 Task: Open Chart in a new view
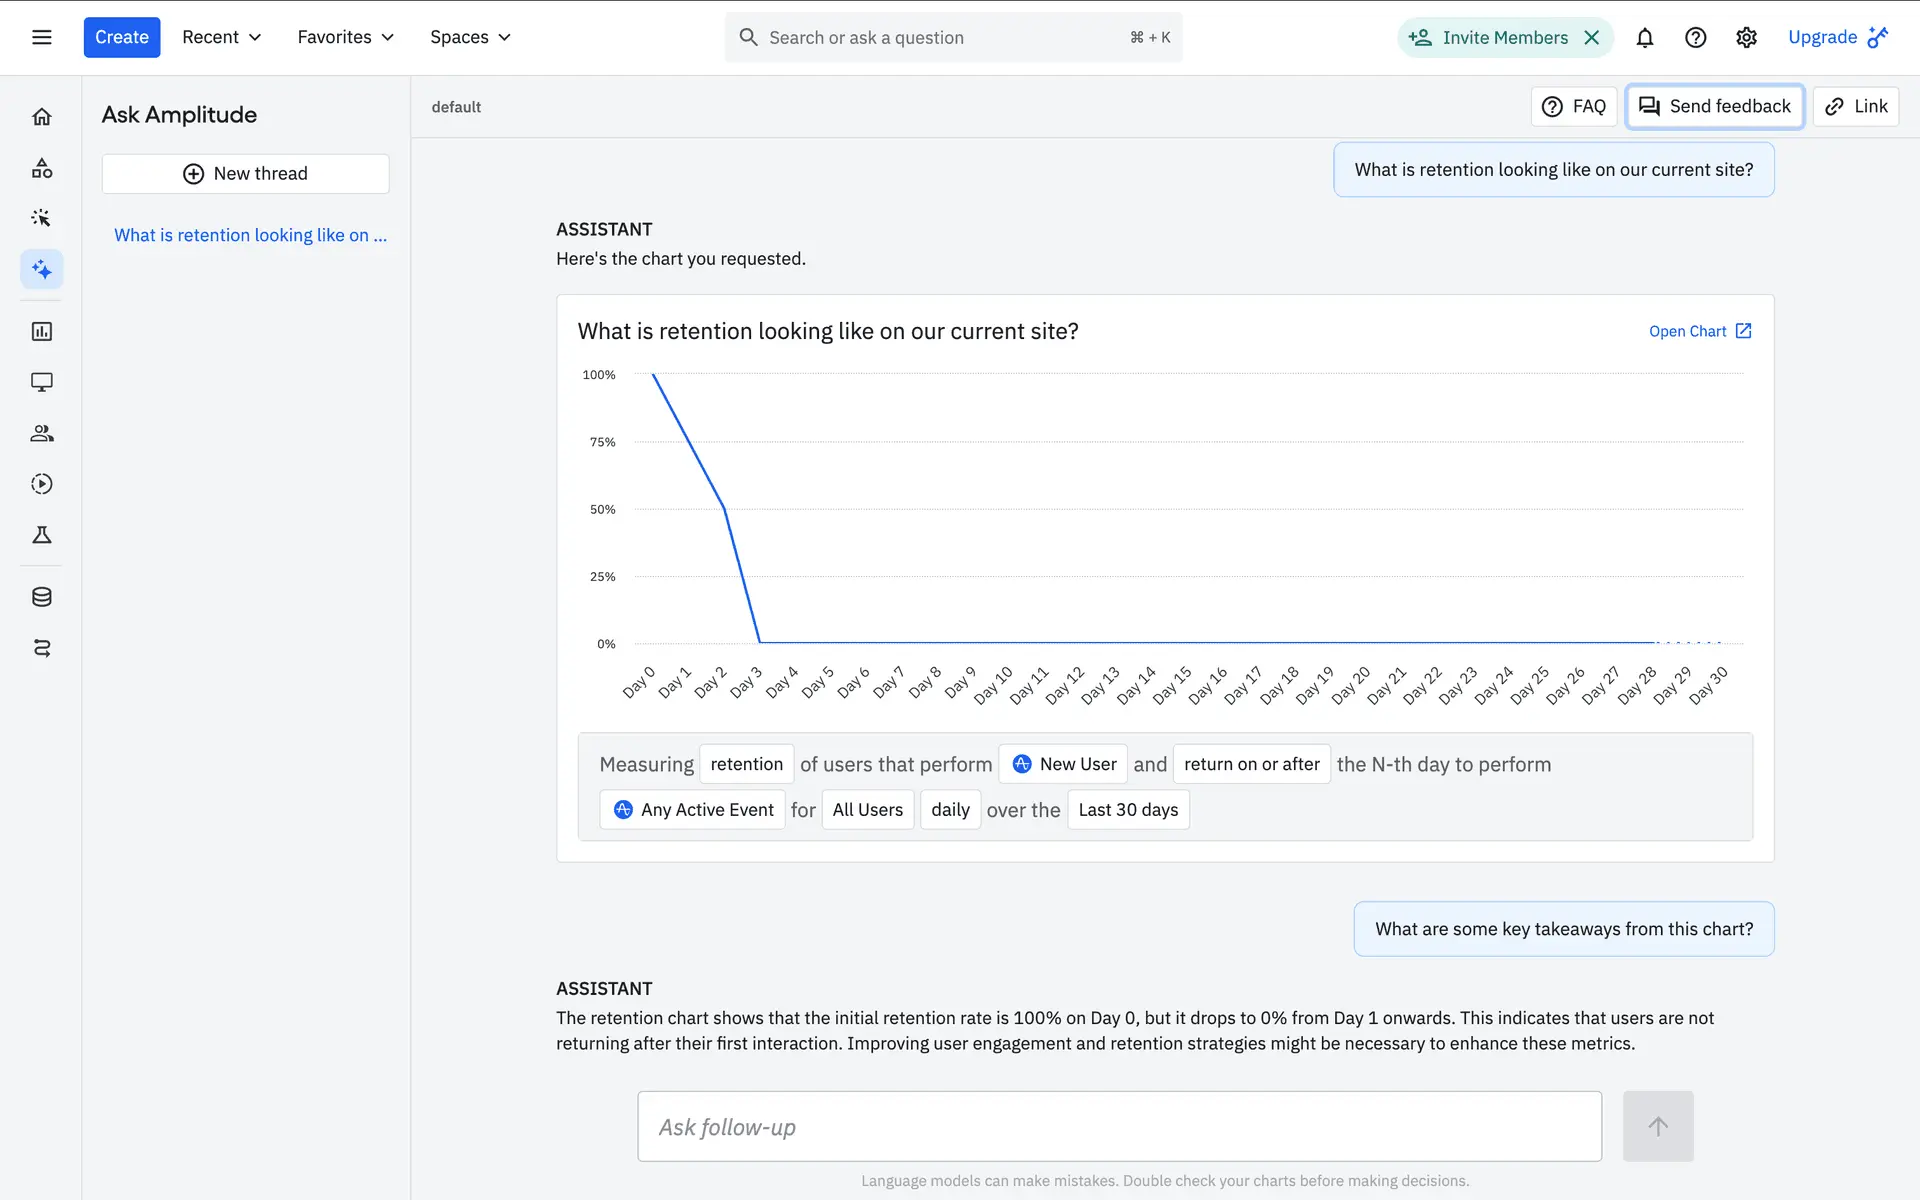[x=1699, y=331]
